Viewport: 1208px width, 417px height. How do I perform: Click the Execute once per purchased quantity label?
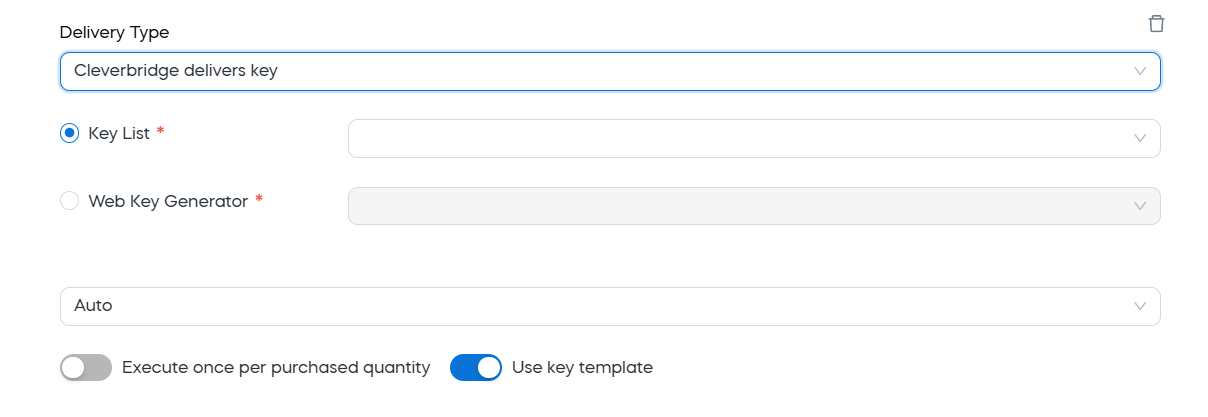276,368
